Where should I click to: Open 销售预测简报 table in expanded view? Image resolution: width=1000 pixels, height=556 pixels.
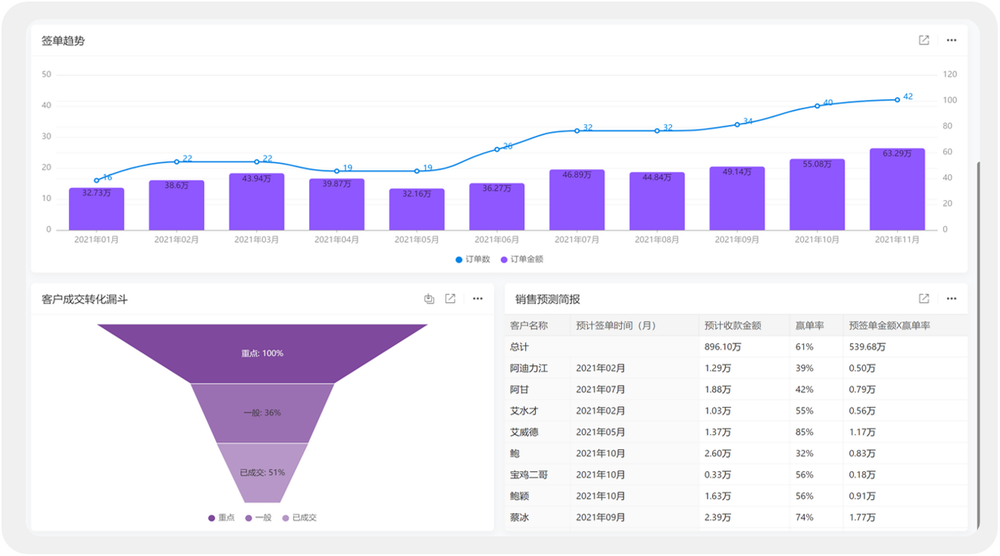(924, 299)
